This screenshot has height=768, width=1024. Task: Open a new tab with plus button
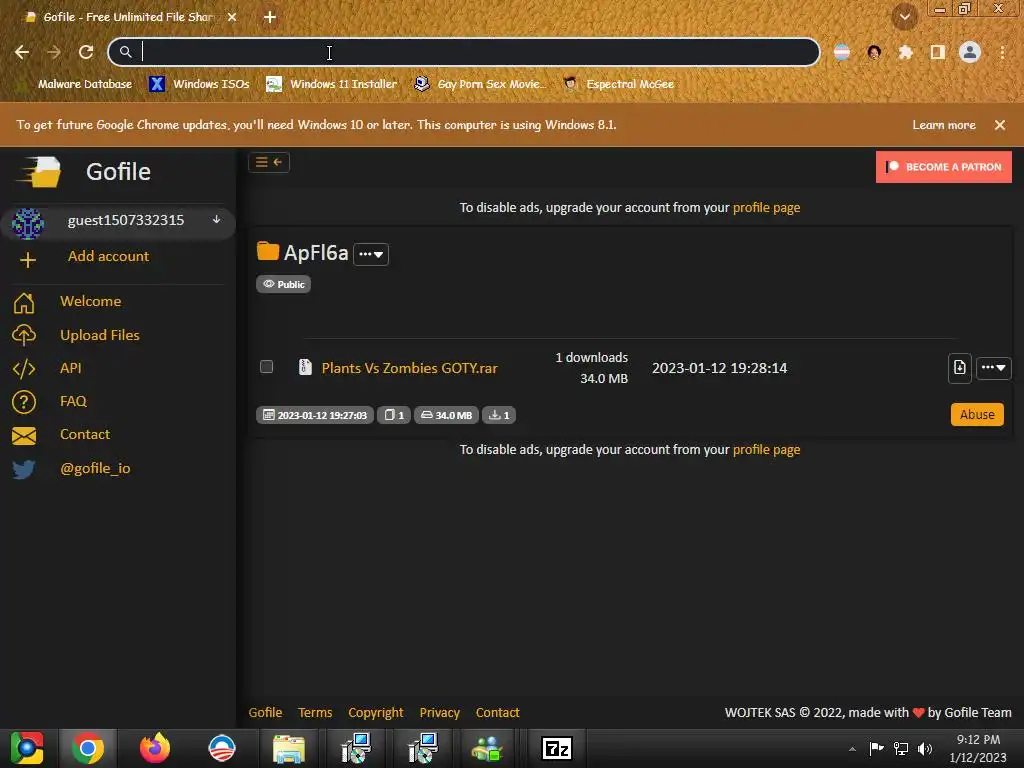coord(270,17)
